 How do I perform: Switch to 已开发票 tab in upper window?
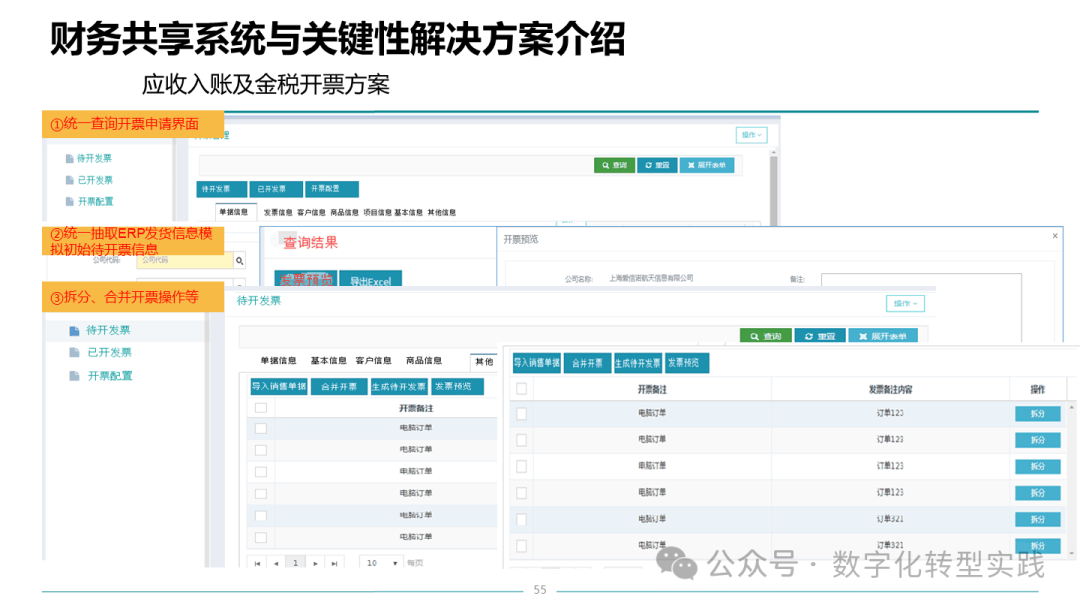click(x=276, y=189)
